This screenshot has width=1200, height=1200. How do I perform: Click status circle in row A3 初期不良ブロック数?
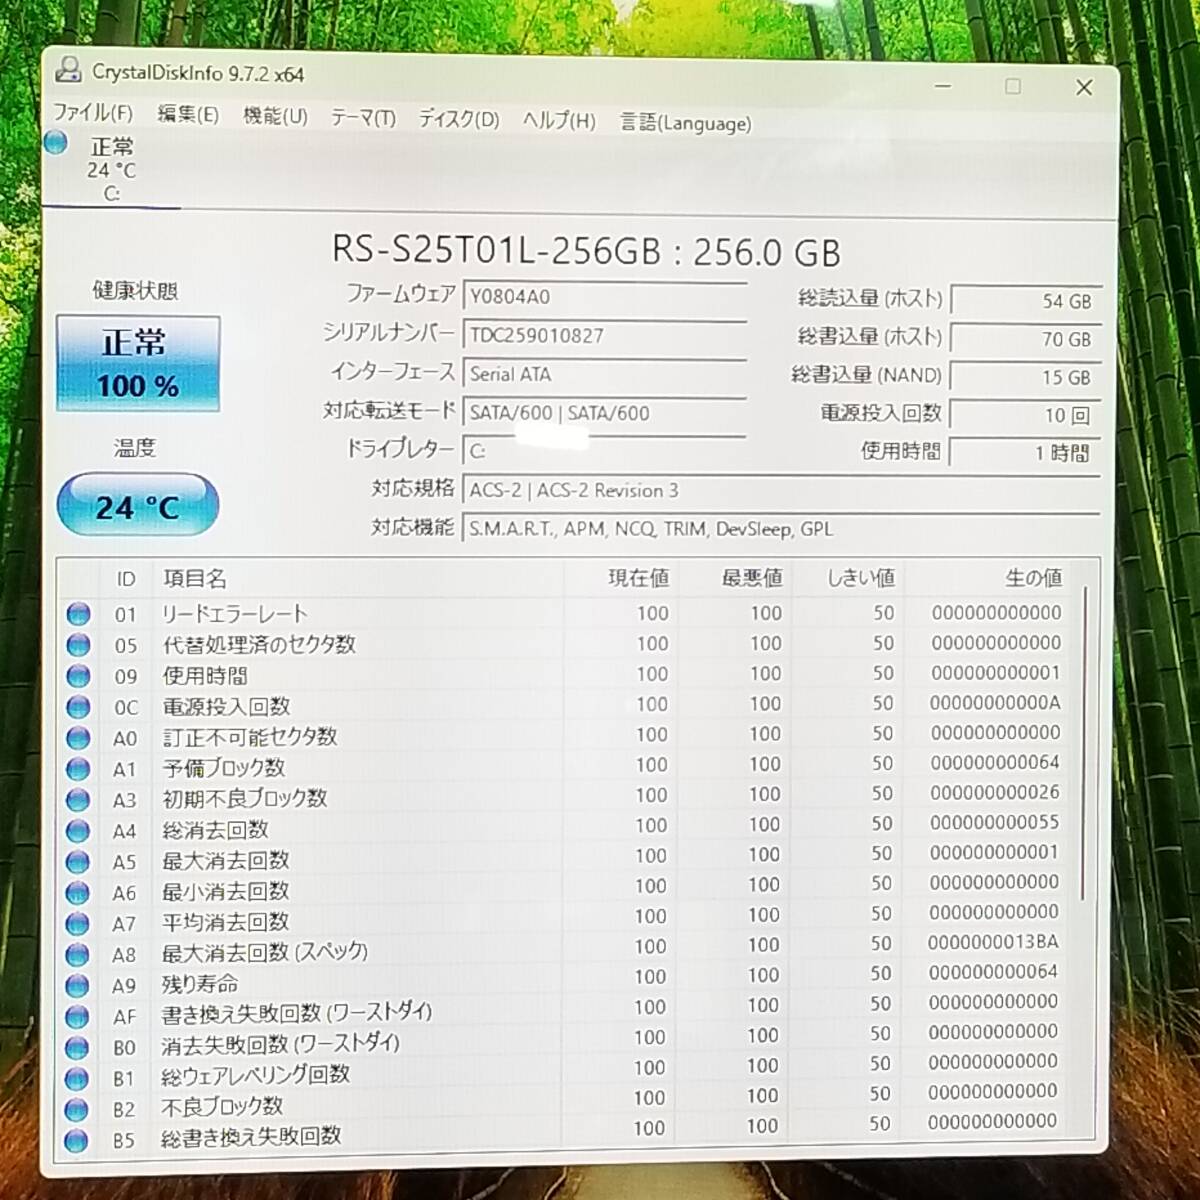coord(77,800)
